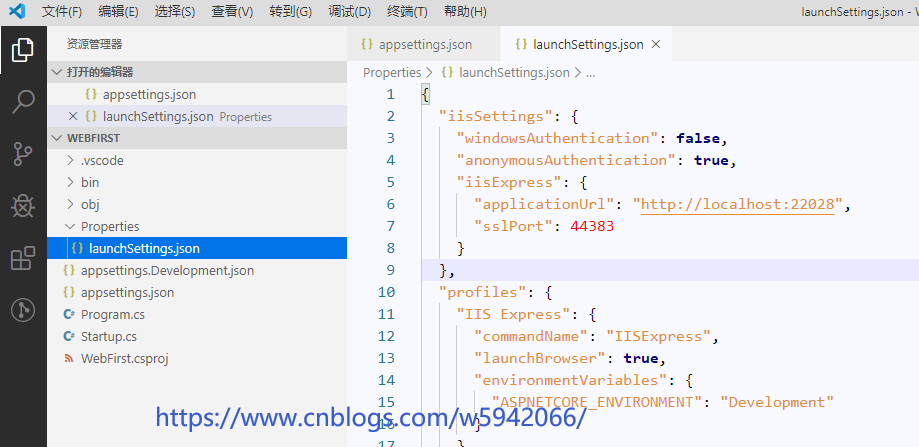Open the Run and Debug view icon

[22, 206]
